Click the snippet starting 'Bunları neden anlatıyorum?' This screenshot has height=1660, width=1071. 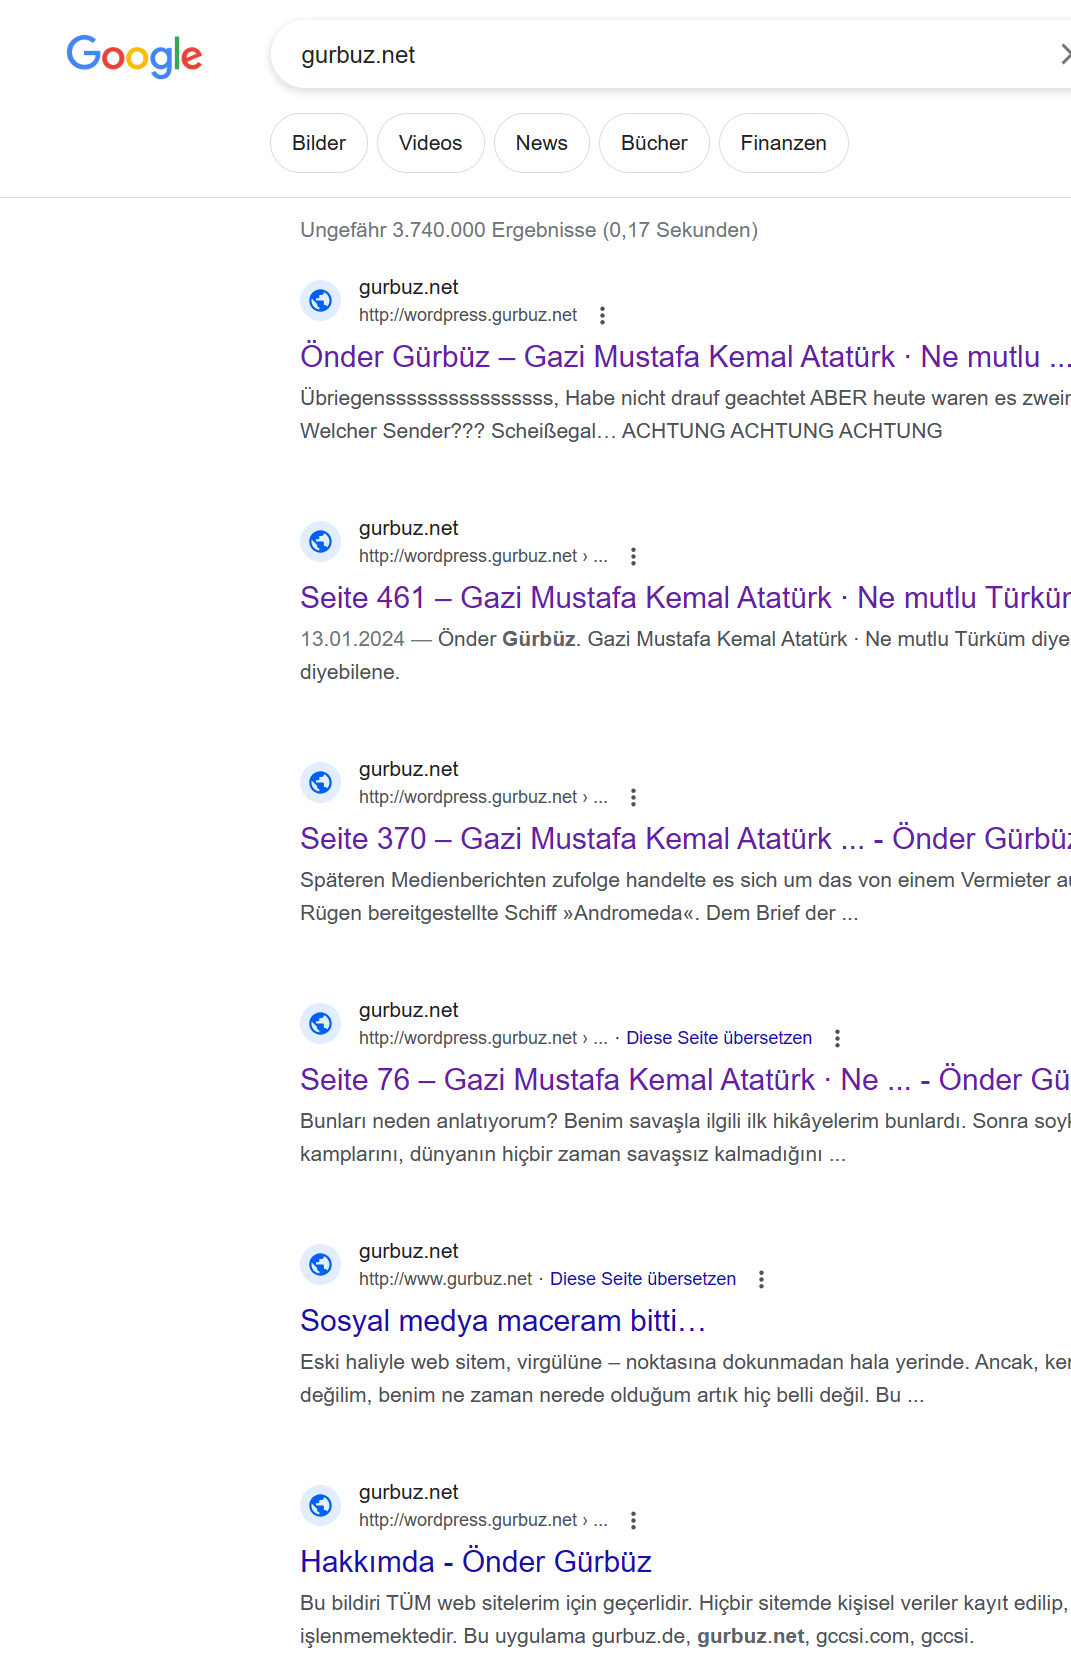pyautogui.click(x=685, y=1137)
